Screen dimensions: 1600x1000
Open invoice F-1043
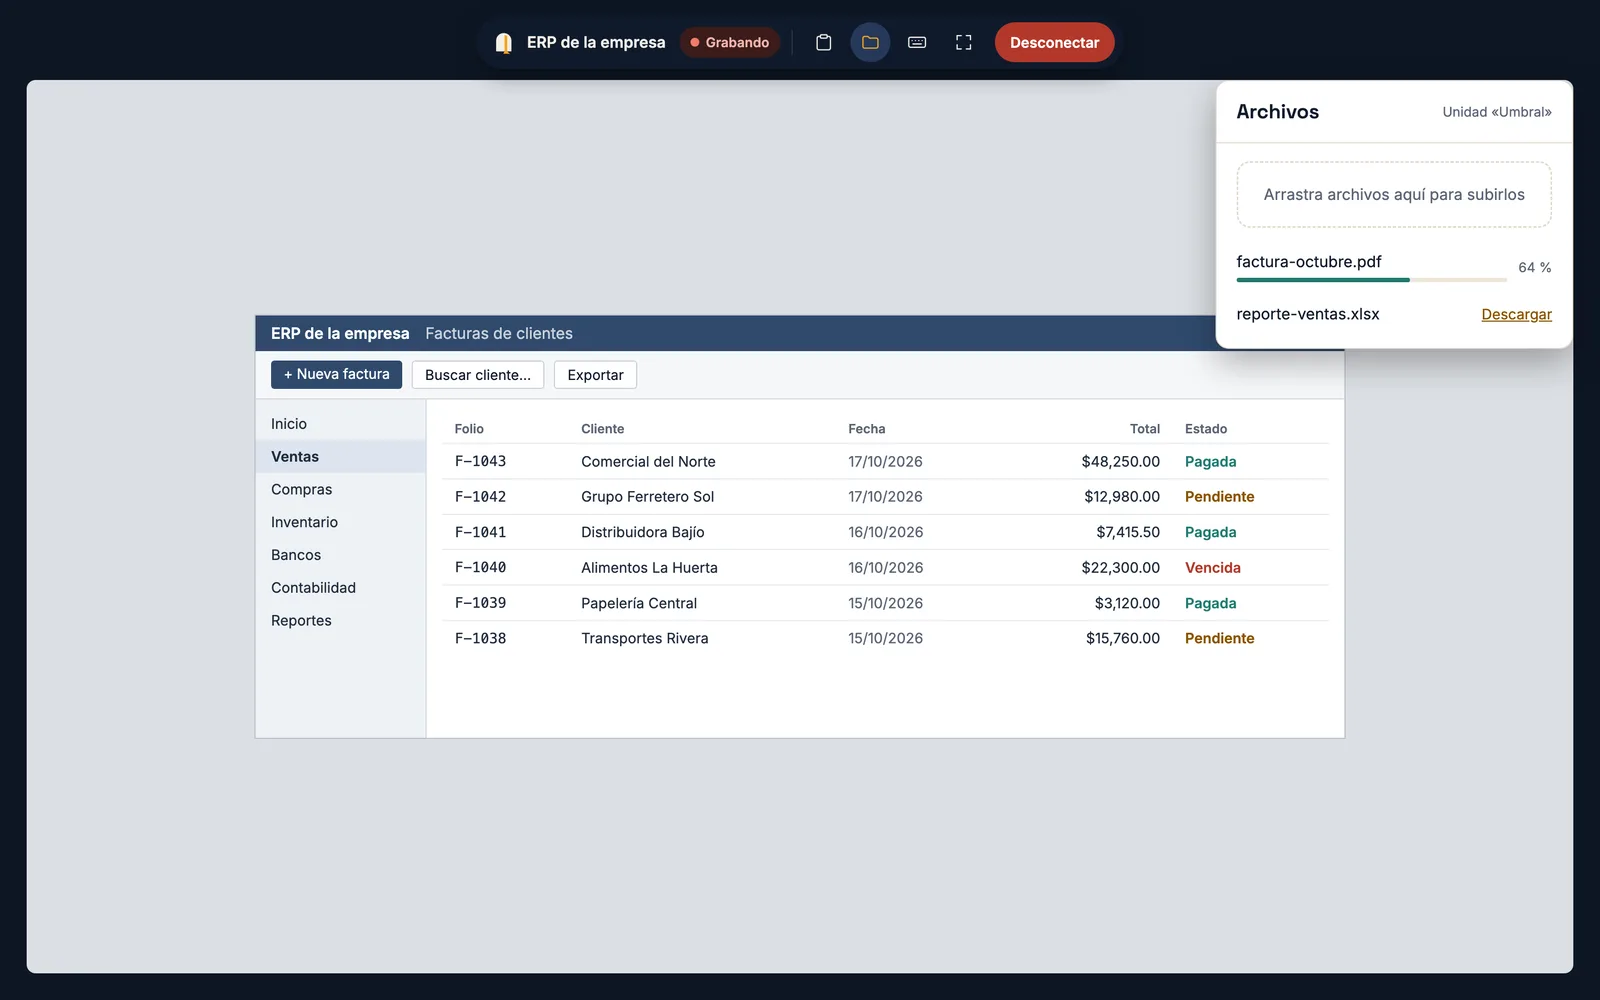click(x=480, y=461)
